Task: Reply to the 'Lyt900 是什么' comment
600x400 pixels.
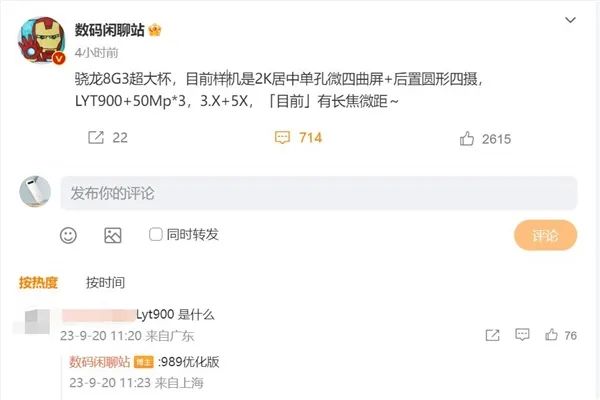Action: tap(522, 335)
